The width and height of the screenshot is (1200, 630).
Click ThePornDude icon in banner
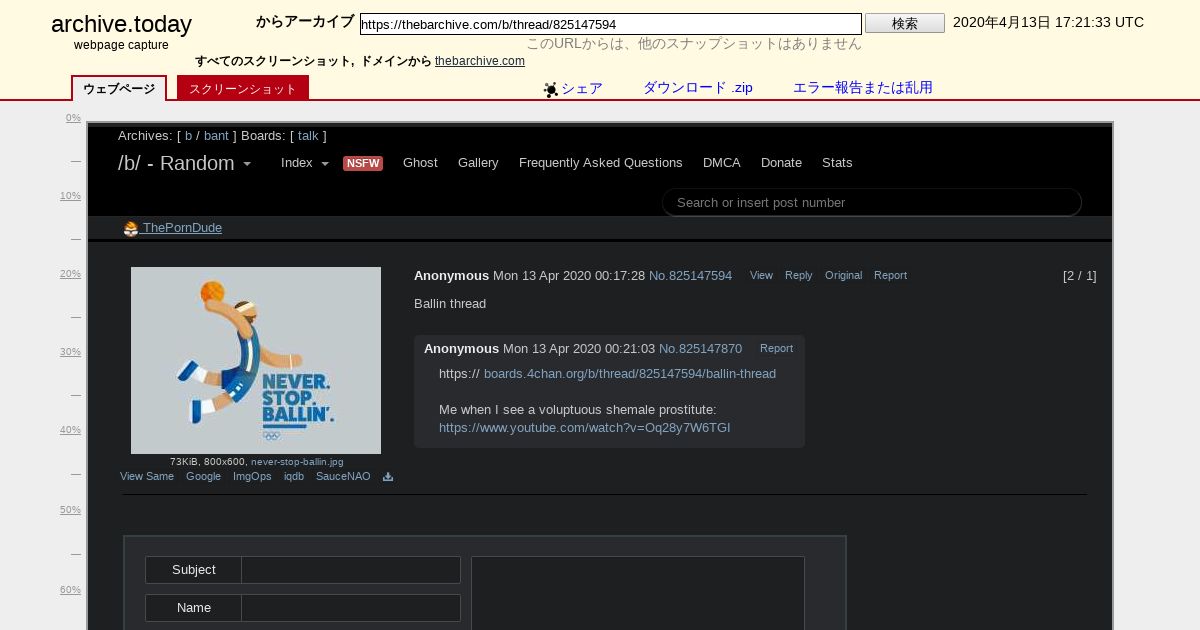(x=131, y=229)
